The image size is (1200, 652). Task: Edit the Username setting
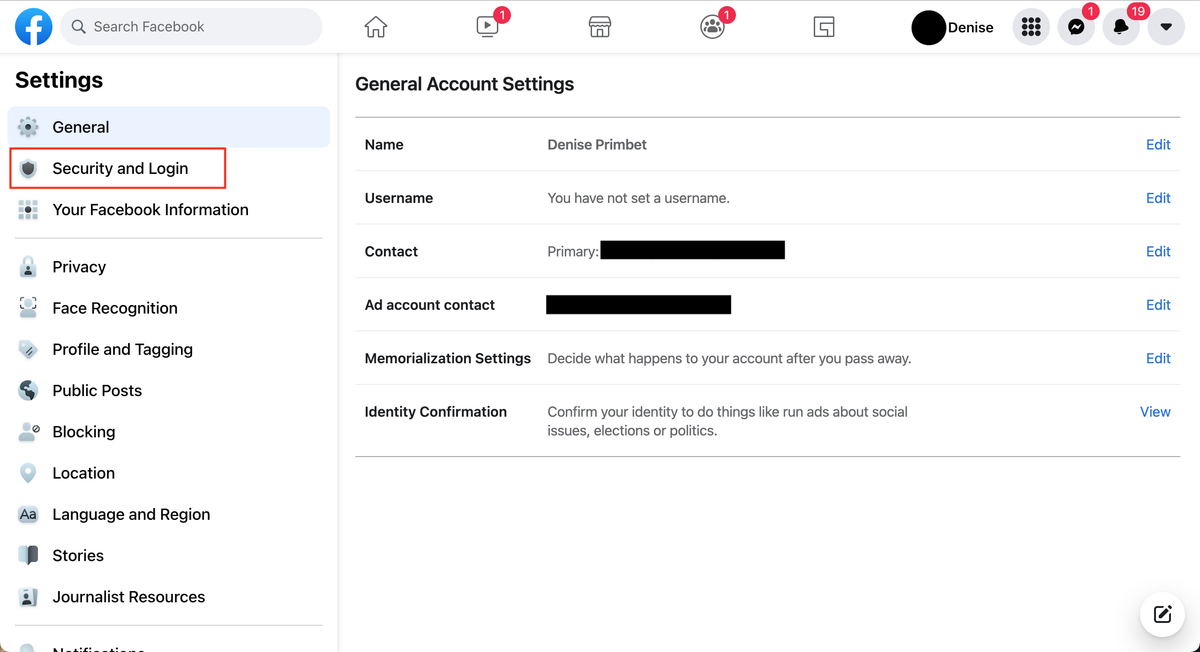[x=1158, y=197]
